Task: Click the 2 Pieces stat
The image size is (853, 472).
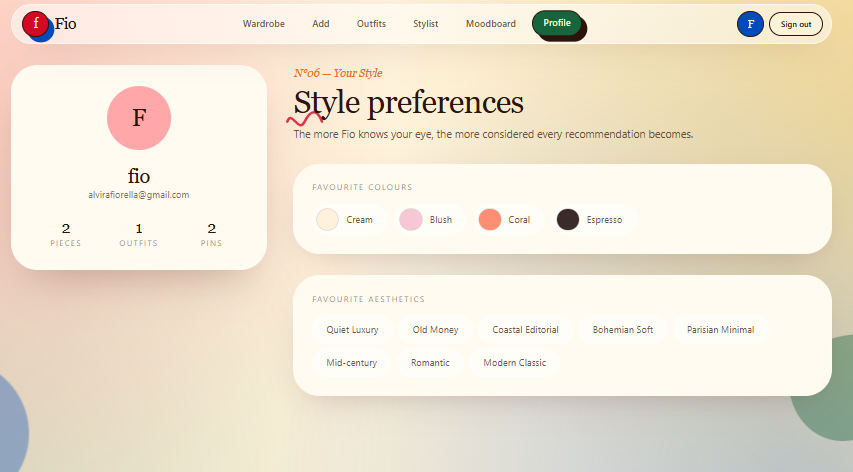Action: pyautogui.click(x=66, y=235)
